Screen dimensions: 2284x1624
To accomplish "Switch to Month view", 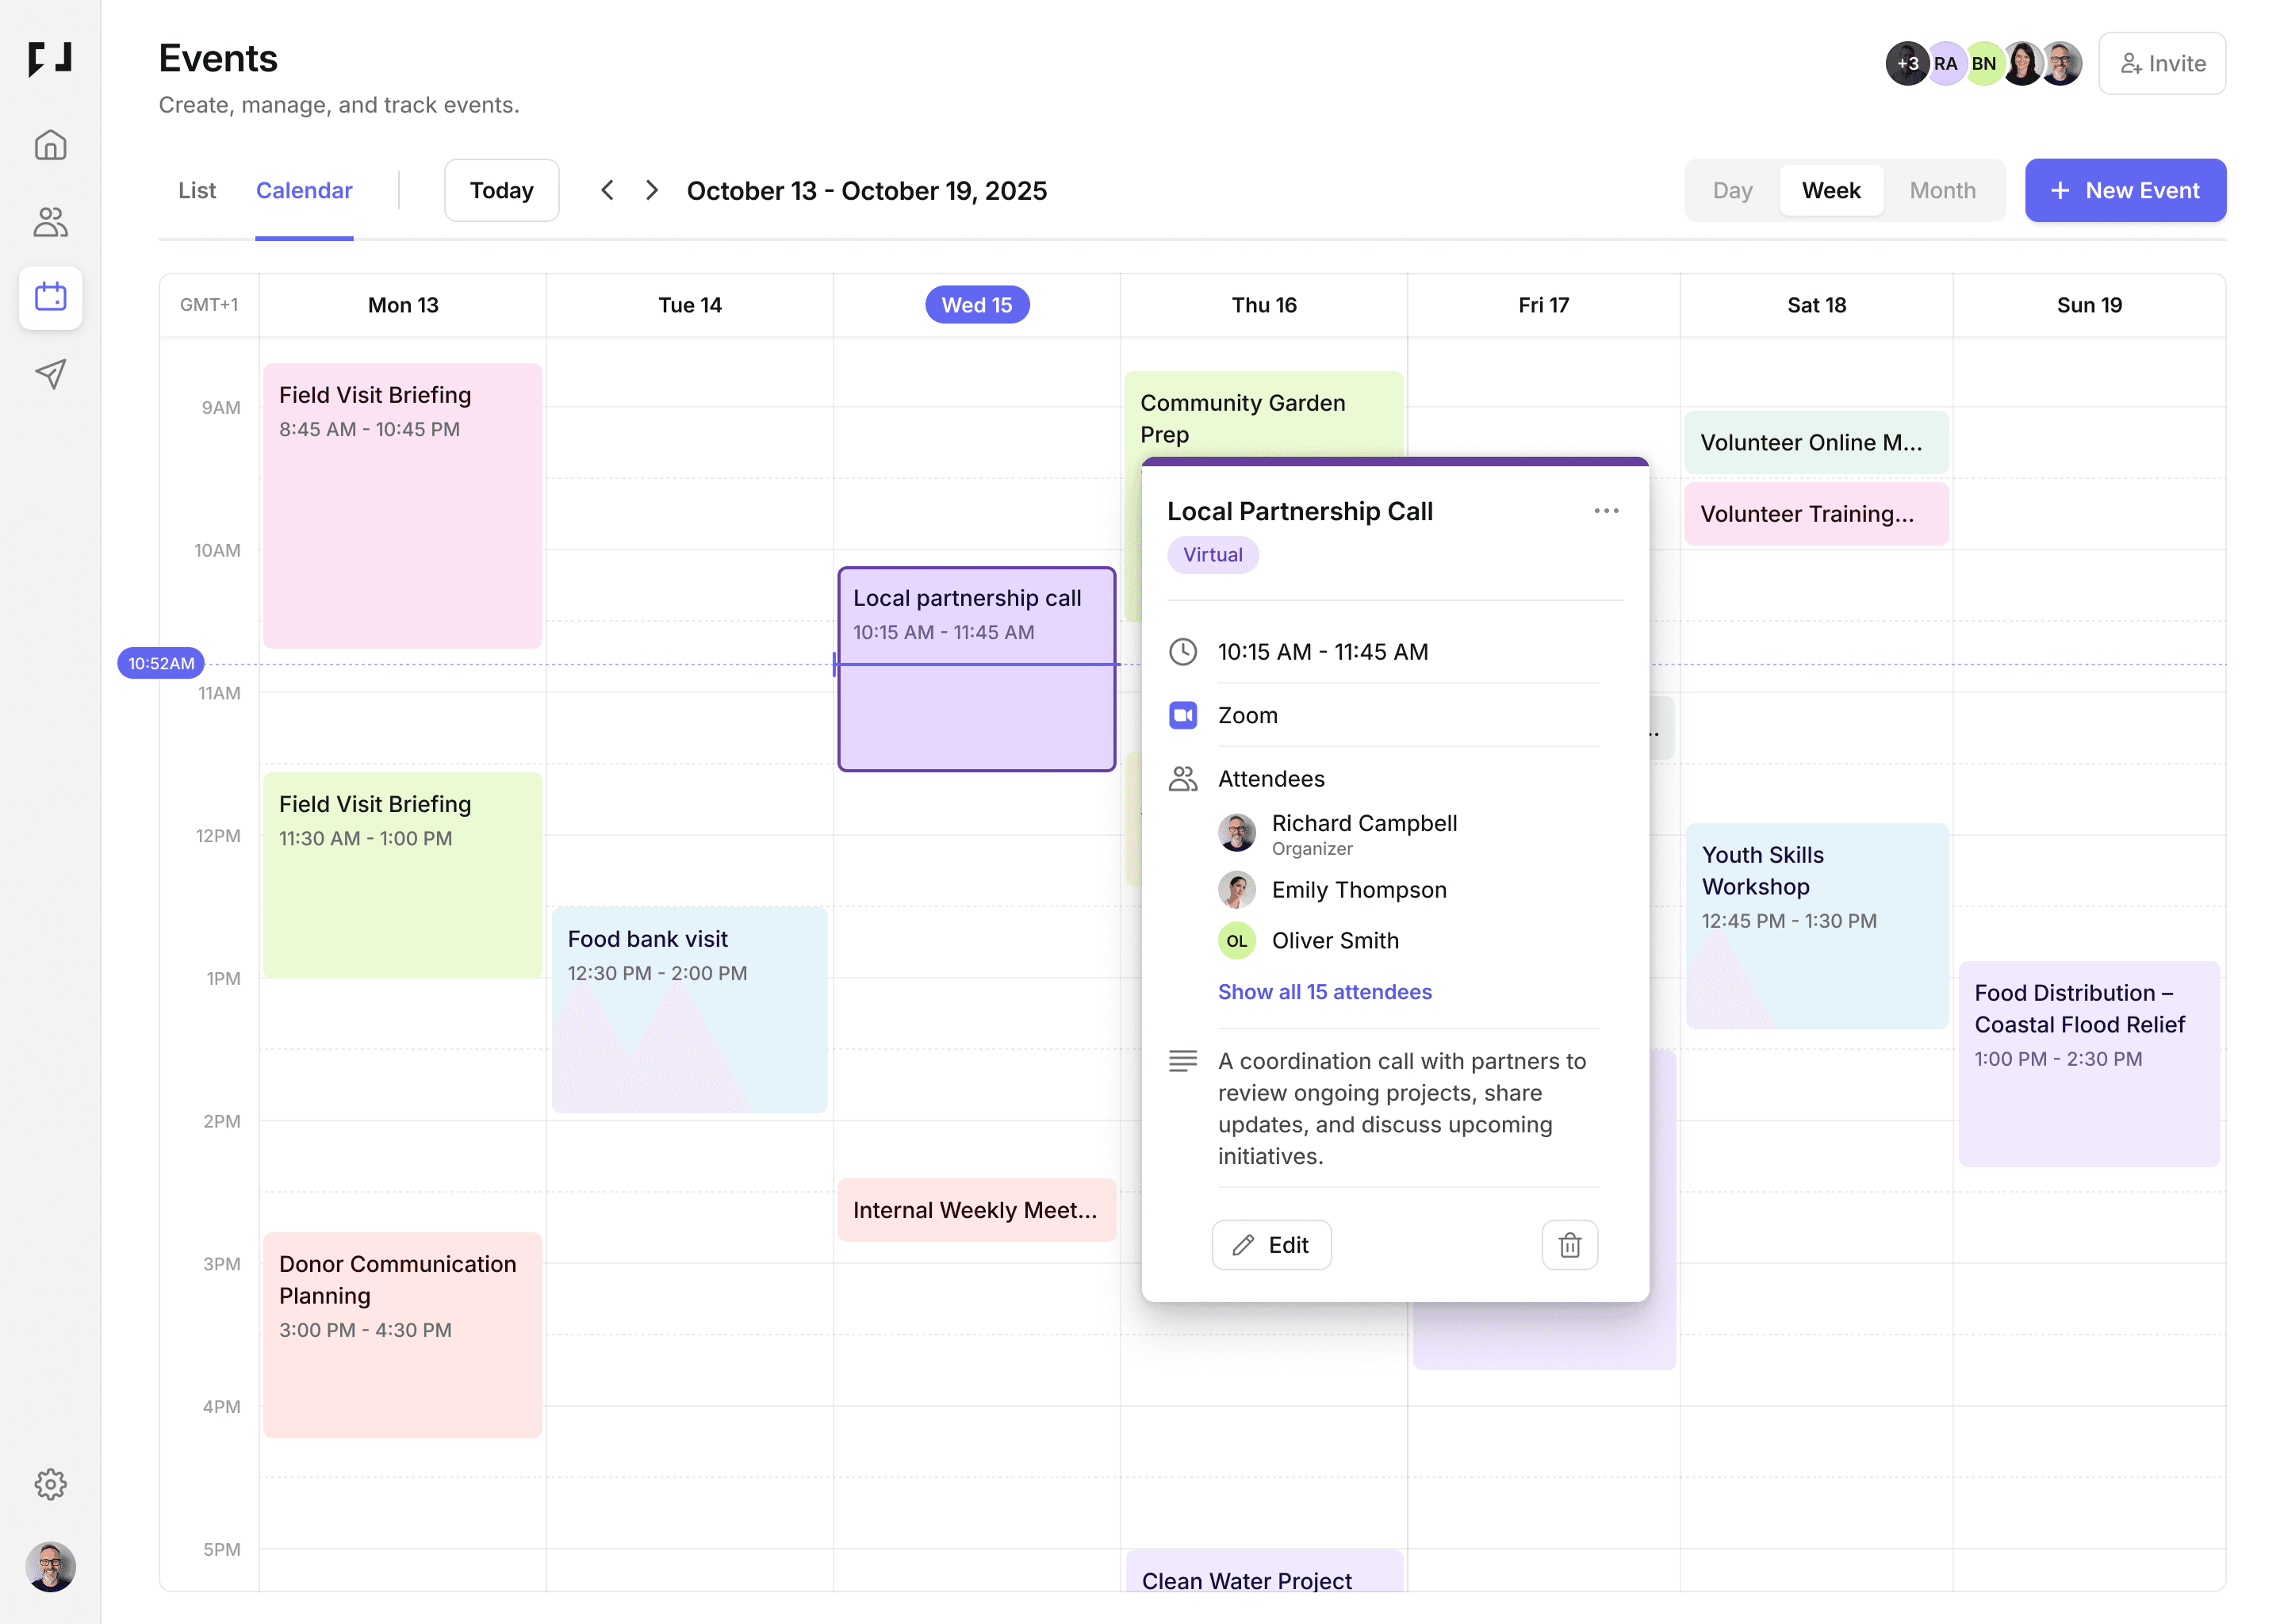I will pos(1942,190).
